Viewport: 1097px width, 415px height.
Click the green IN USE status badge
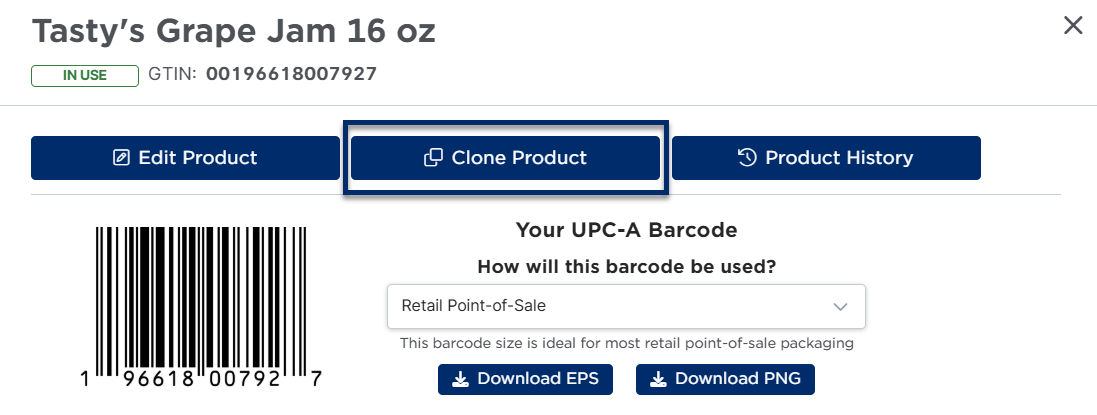pyautogui.click(x=85, y=76)
